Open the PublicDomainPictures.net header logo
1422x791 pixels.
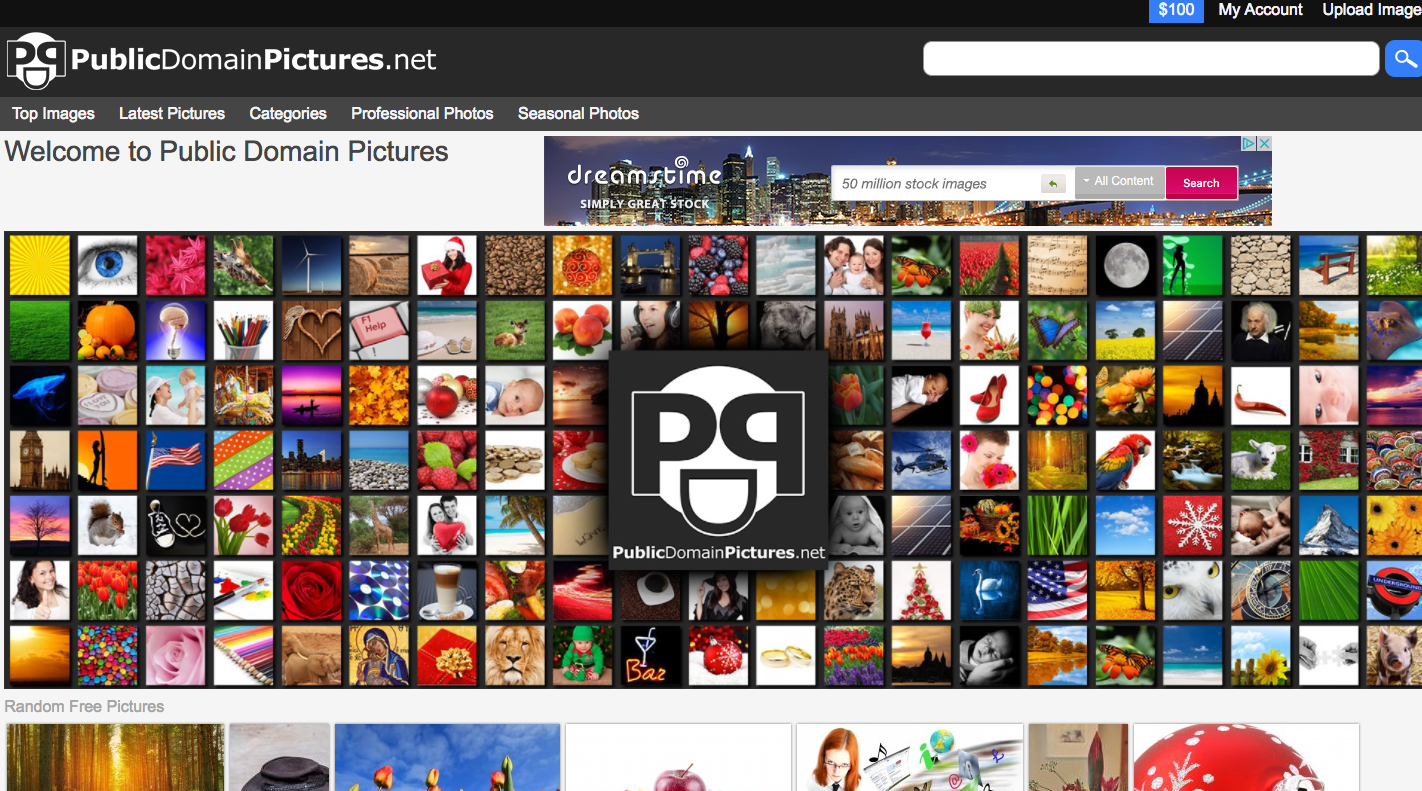point(222,60)
